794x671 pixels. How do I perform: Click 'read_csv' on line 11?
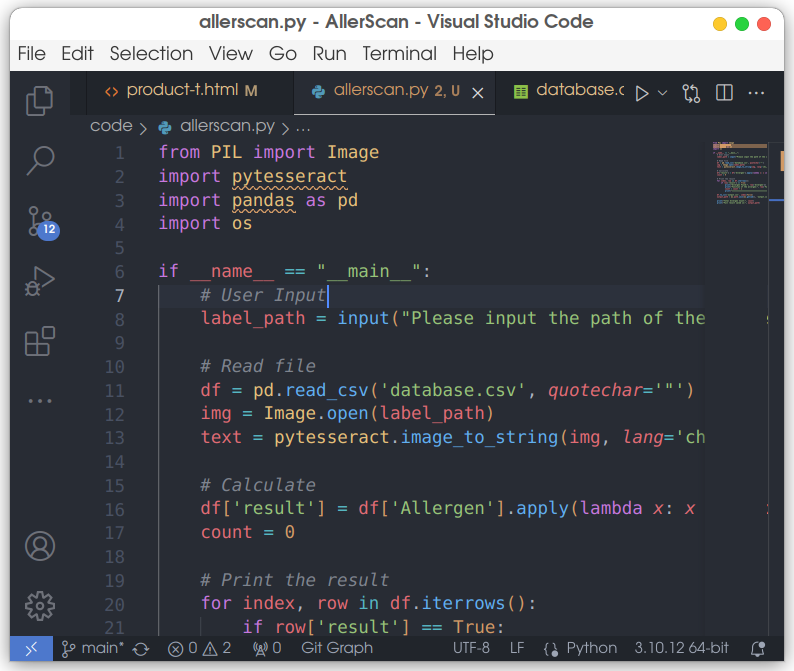point(327,391)
